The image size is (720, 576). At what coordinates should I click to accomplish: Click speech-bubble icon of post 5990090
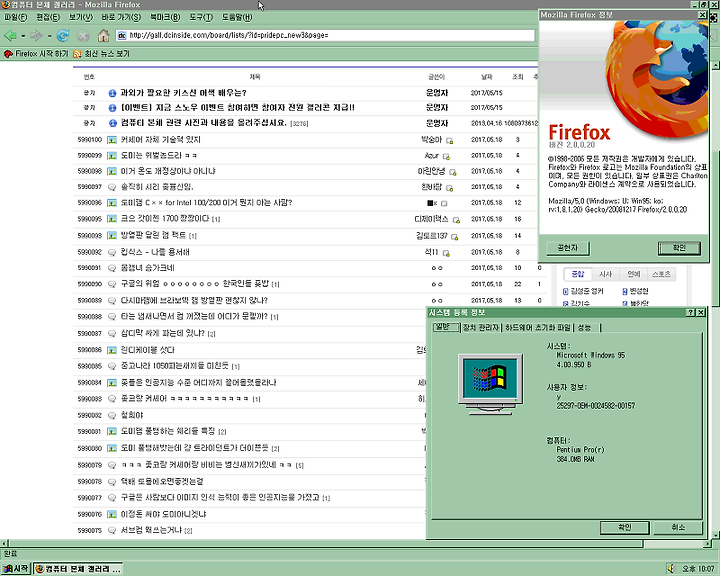point(112,284)
